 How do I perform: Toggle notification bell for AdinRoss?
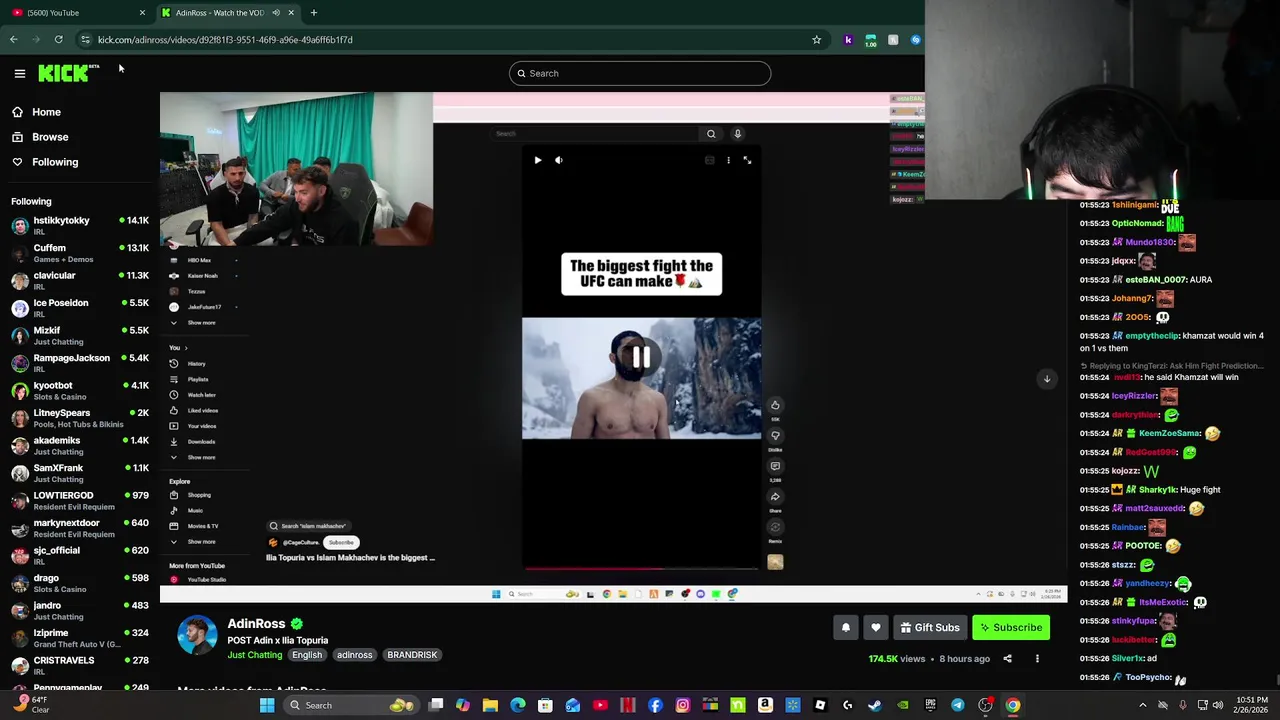pos(846,628)
